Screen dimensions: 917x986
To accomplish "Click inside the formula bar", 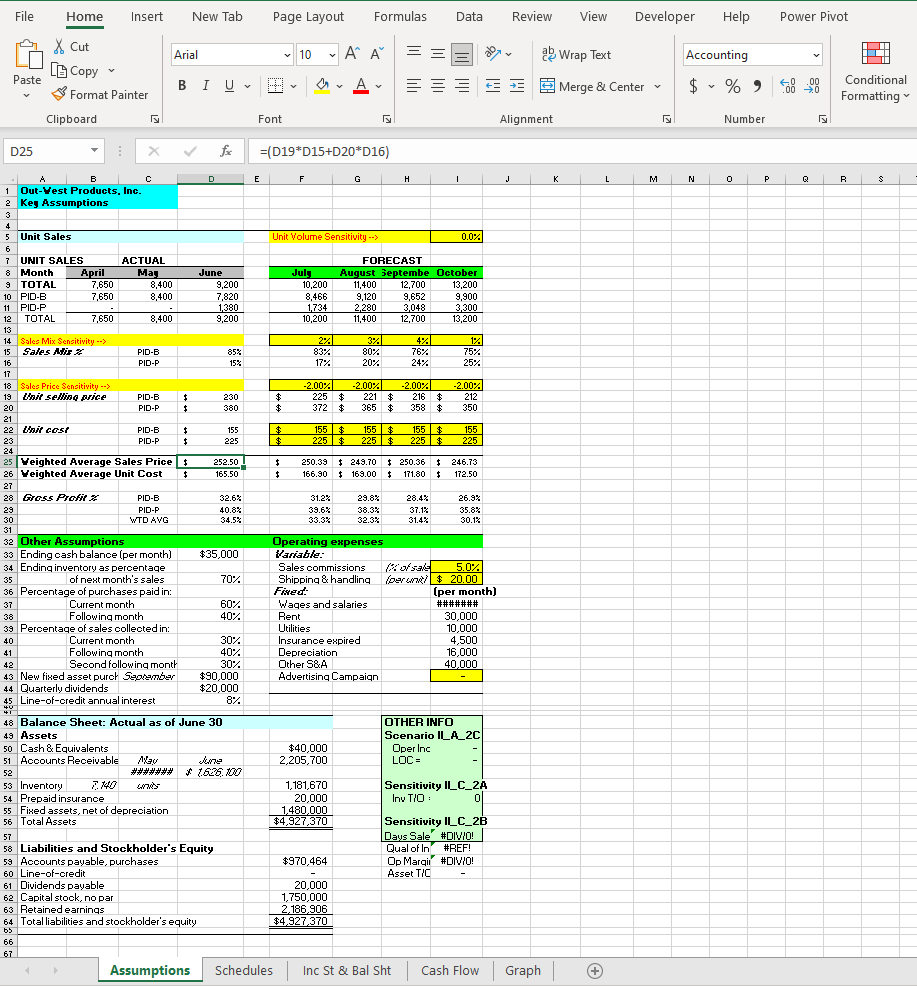I will click(450, 152).
